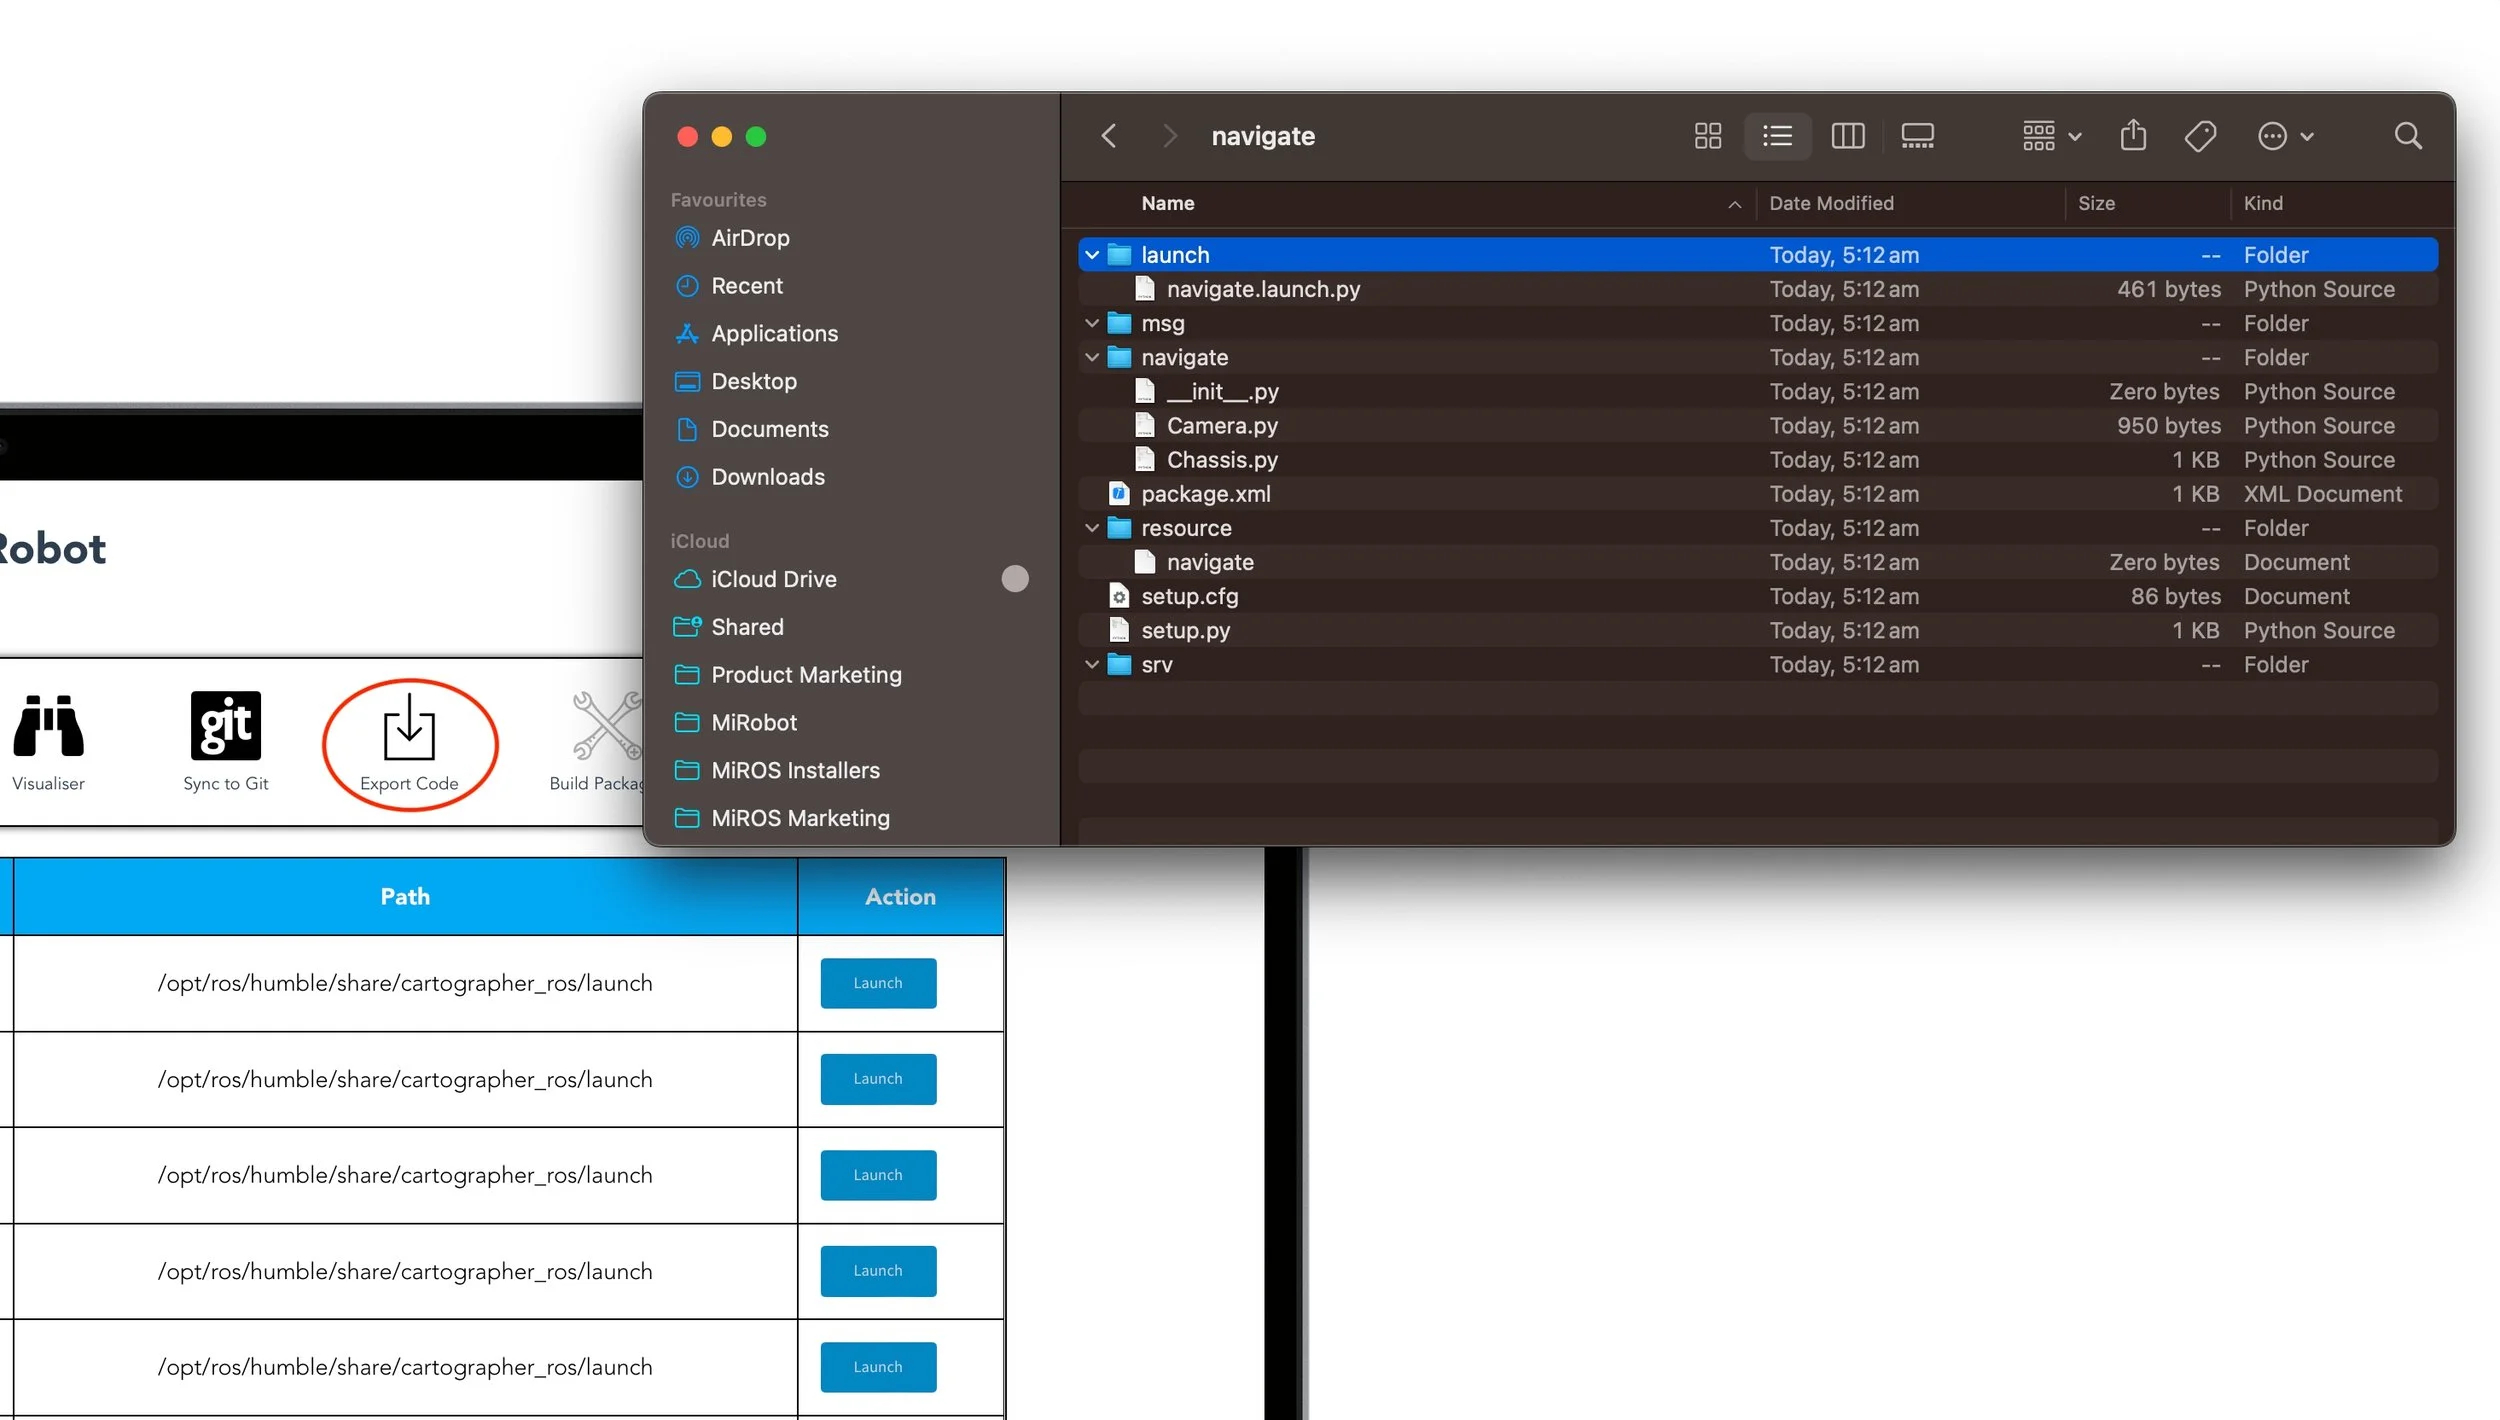
Task: Select list view toggle in Finder
Action: coord(1777,136)
